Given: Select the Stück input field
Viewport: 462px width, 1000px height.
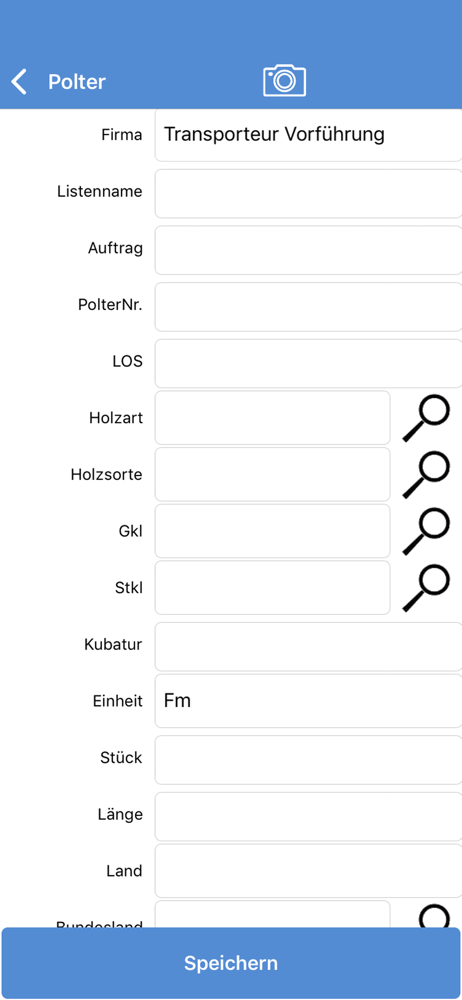Looking at the screenshot, I should coord(308,760).
